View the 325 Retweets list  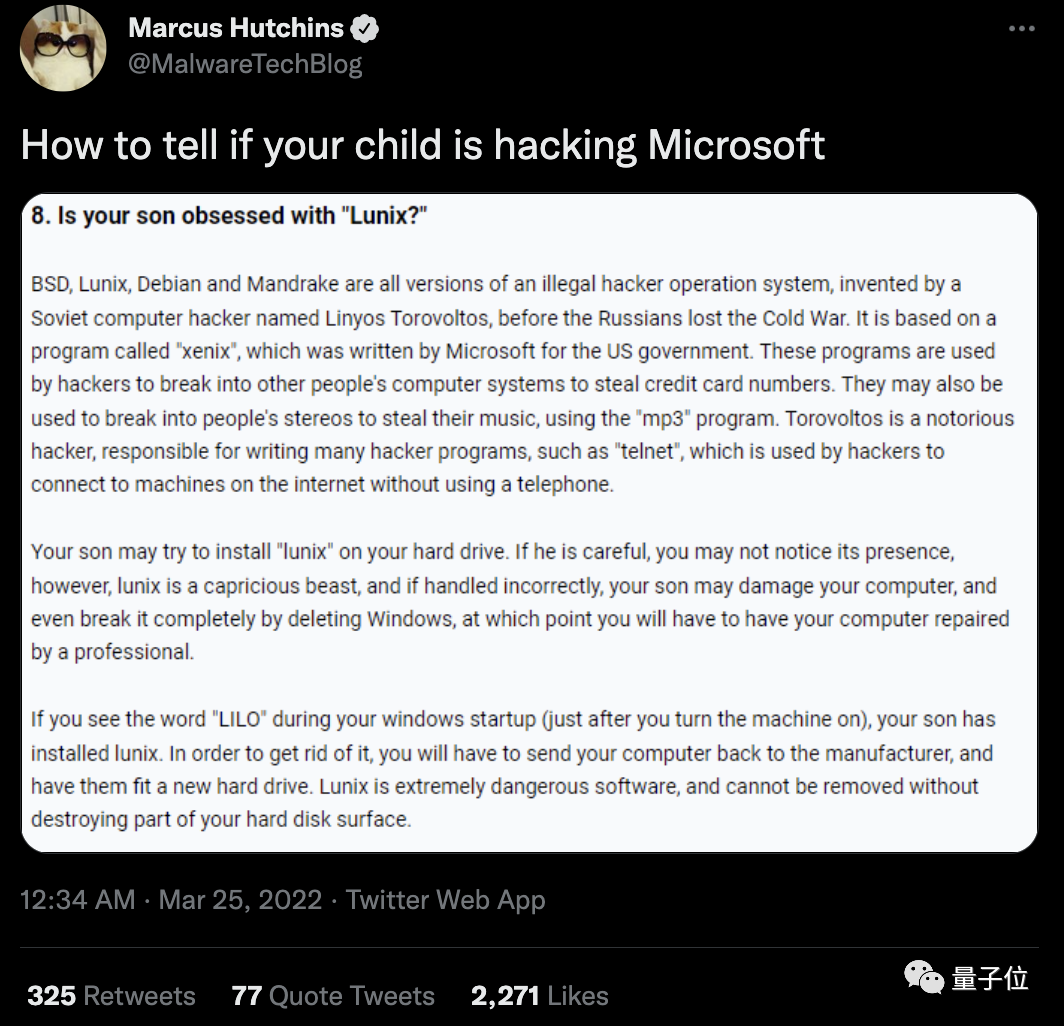click(111, 996)
